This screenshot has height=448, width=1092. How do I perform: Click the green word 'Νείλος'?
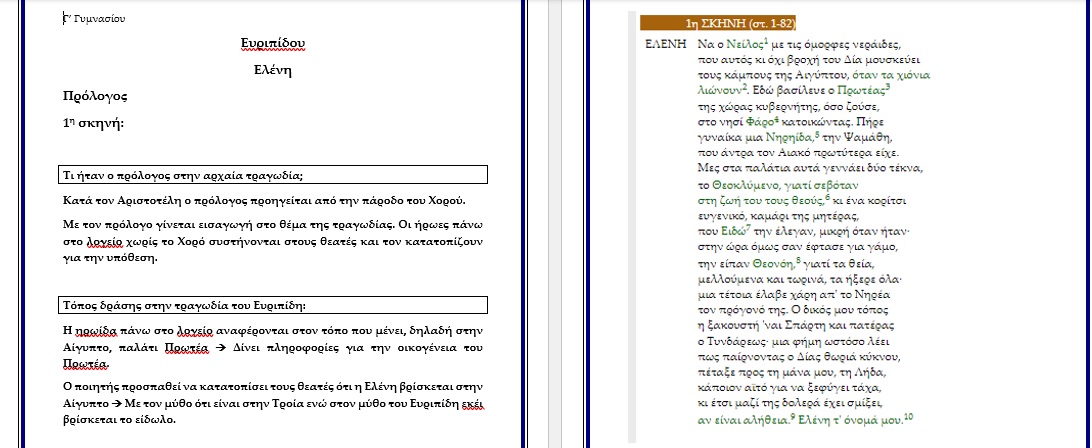[746, 44]
